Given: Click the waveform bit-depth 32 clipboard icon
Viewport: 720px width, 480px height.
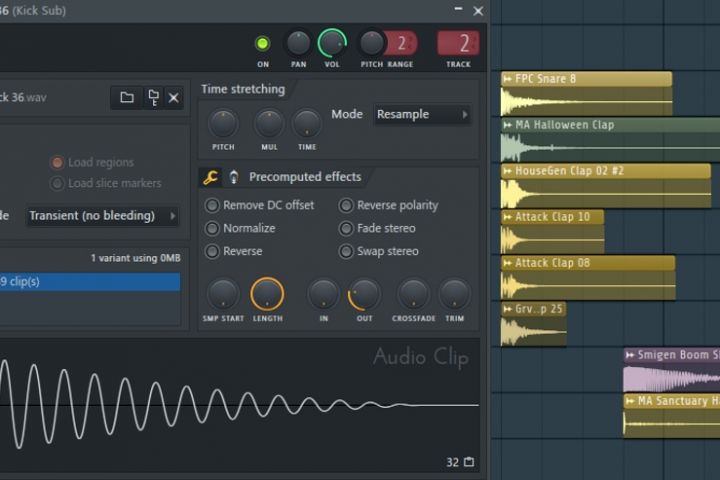Looking at the screenshot, I should click(469, 462).
